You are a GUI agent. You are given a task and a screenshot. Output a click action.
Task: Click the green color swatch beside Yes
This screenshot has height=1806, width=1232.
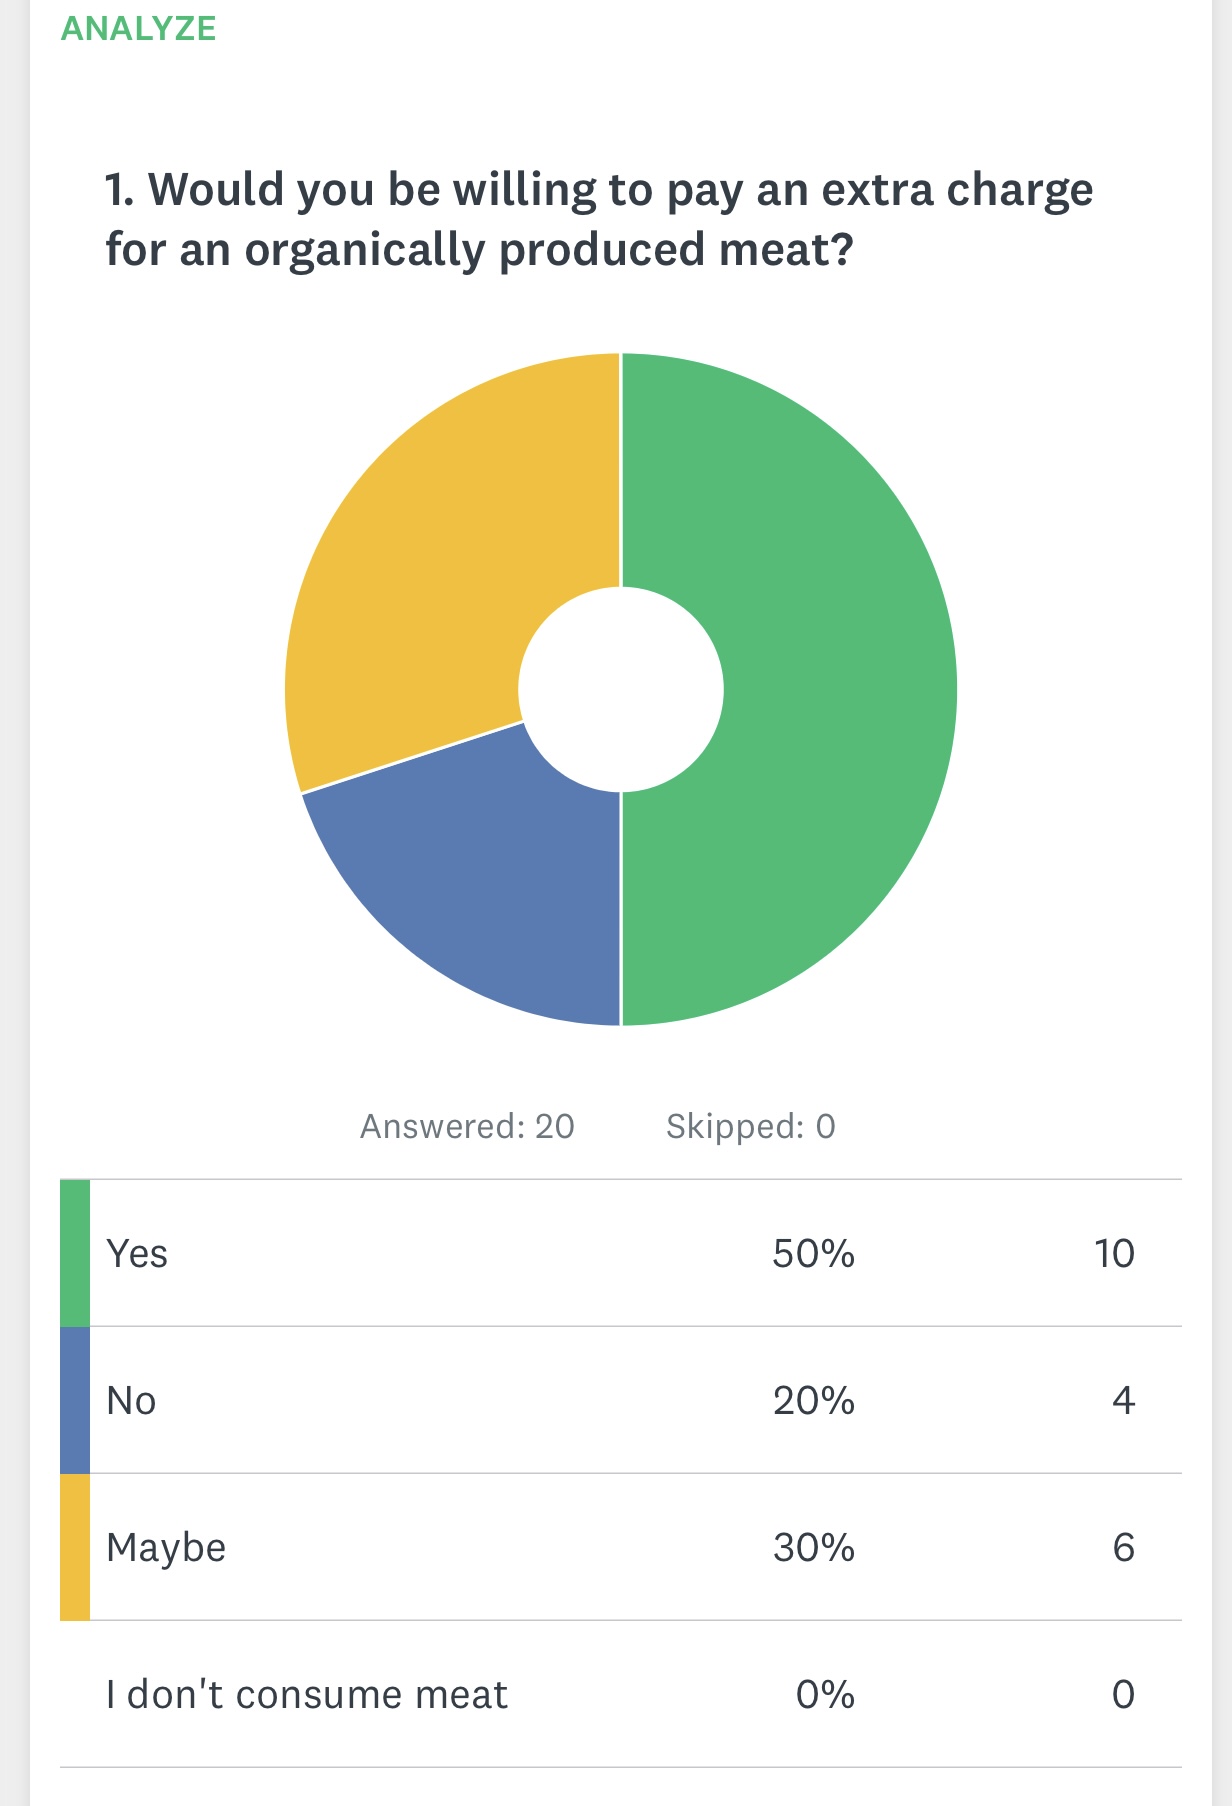[72, 1252]
